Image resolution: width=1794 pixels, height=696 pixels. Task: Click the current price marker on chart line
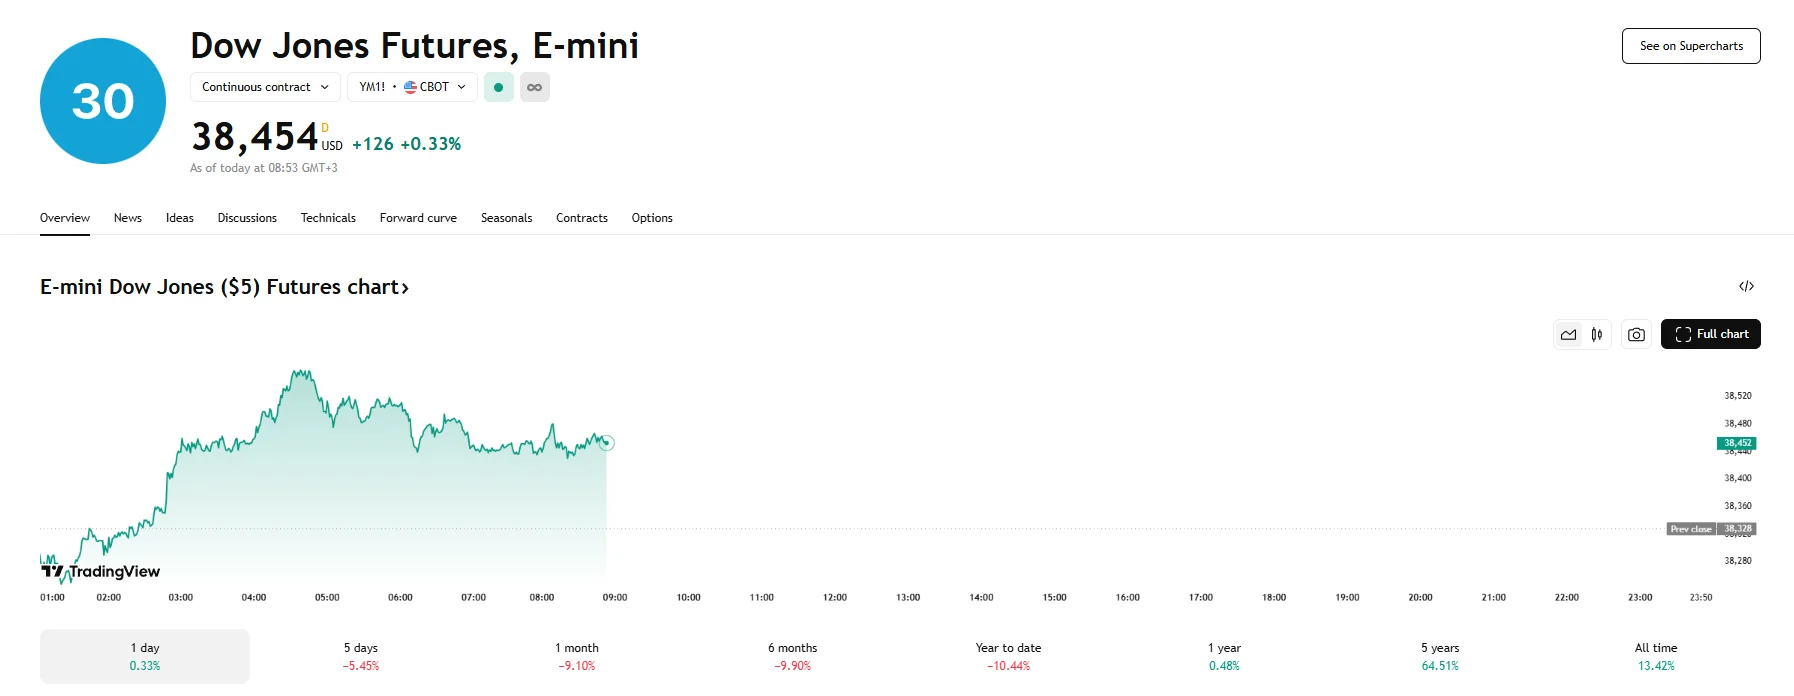[607, 443]
